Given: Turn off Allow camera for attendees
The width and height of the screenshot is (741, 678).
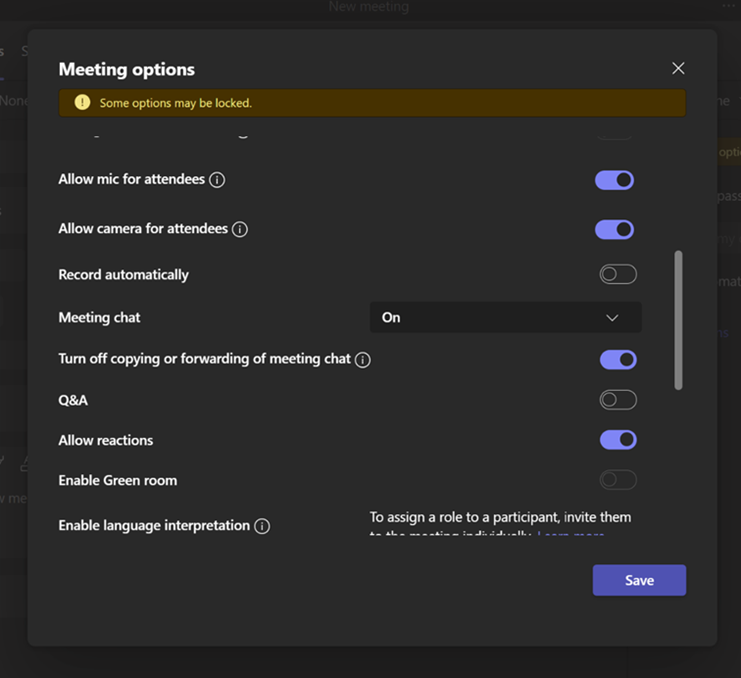Looking at the screenshot, I should point(614,229).
